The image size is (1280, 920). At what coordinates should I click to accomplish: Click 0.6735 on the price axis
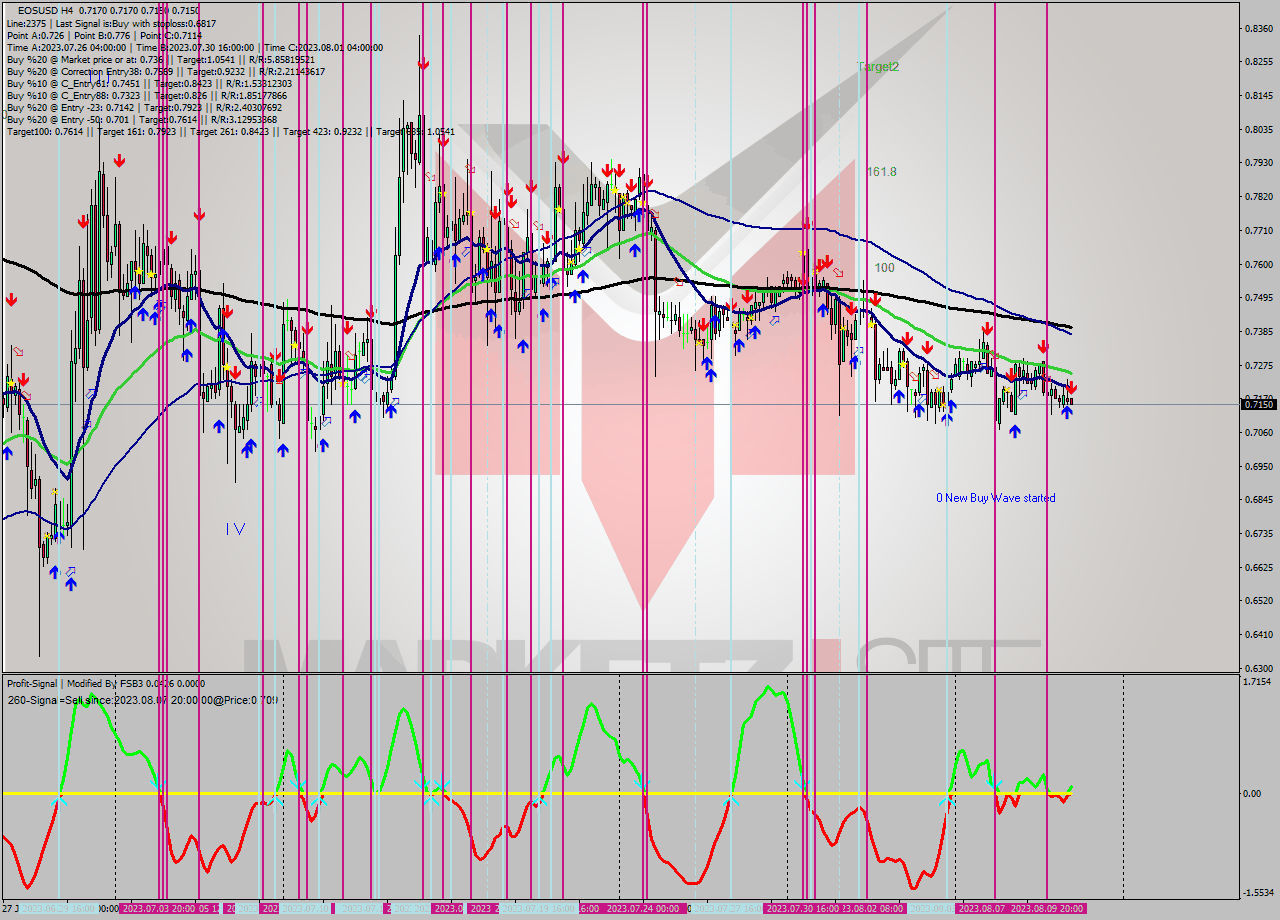[x=1258, y=533]
